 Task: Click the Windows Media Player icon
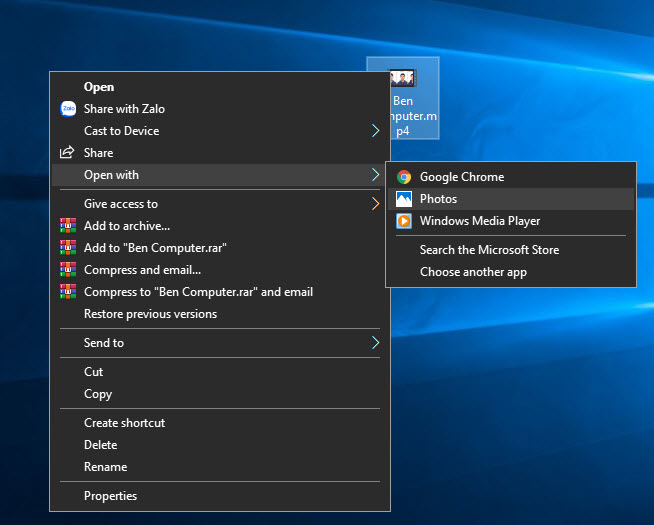[404, 221]
